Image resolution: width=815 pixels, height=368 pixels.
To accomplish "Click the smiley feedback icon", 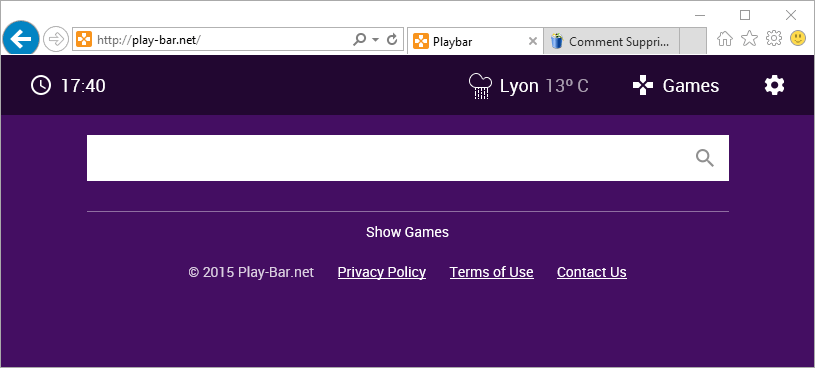I will coord(798,38).
